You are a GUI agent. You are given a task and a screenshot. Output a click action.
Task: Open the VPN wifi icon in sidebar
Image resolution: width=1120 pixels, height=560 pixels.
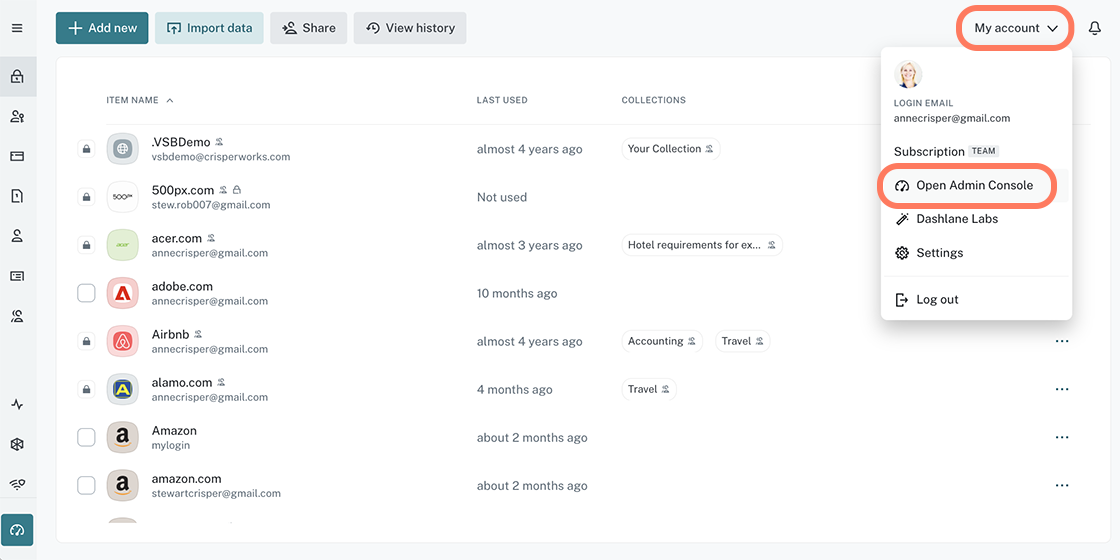point(17,484)
